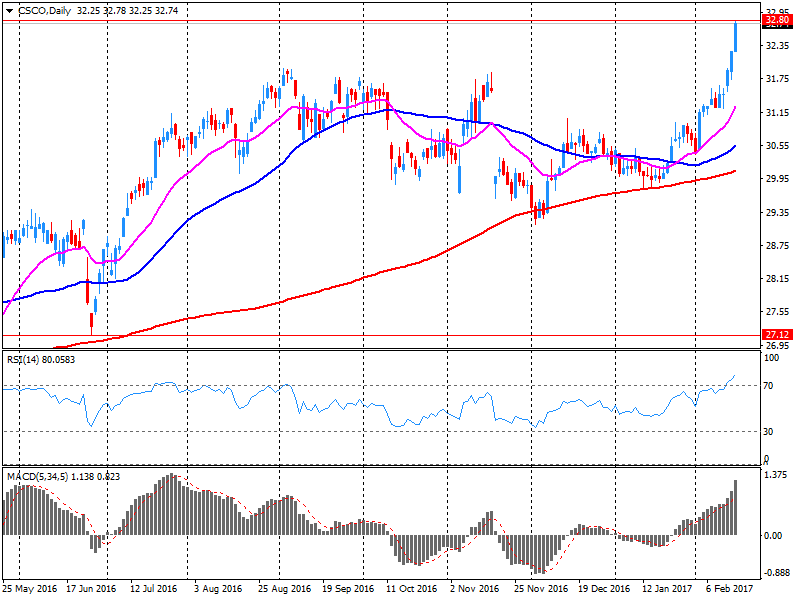
Task: Click the 17 Jun 2016 date label
Action: (91, 588)
